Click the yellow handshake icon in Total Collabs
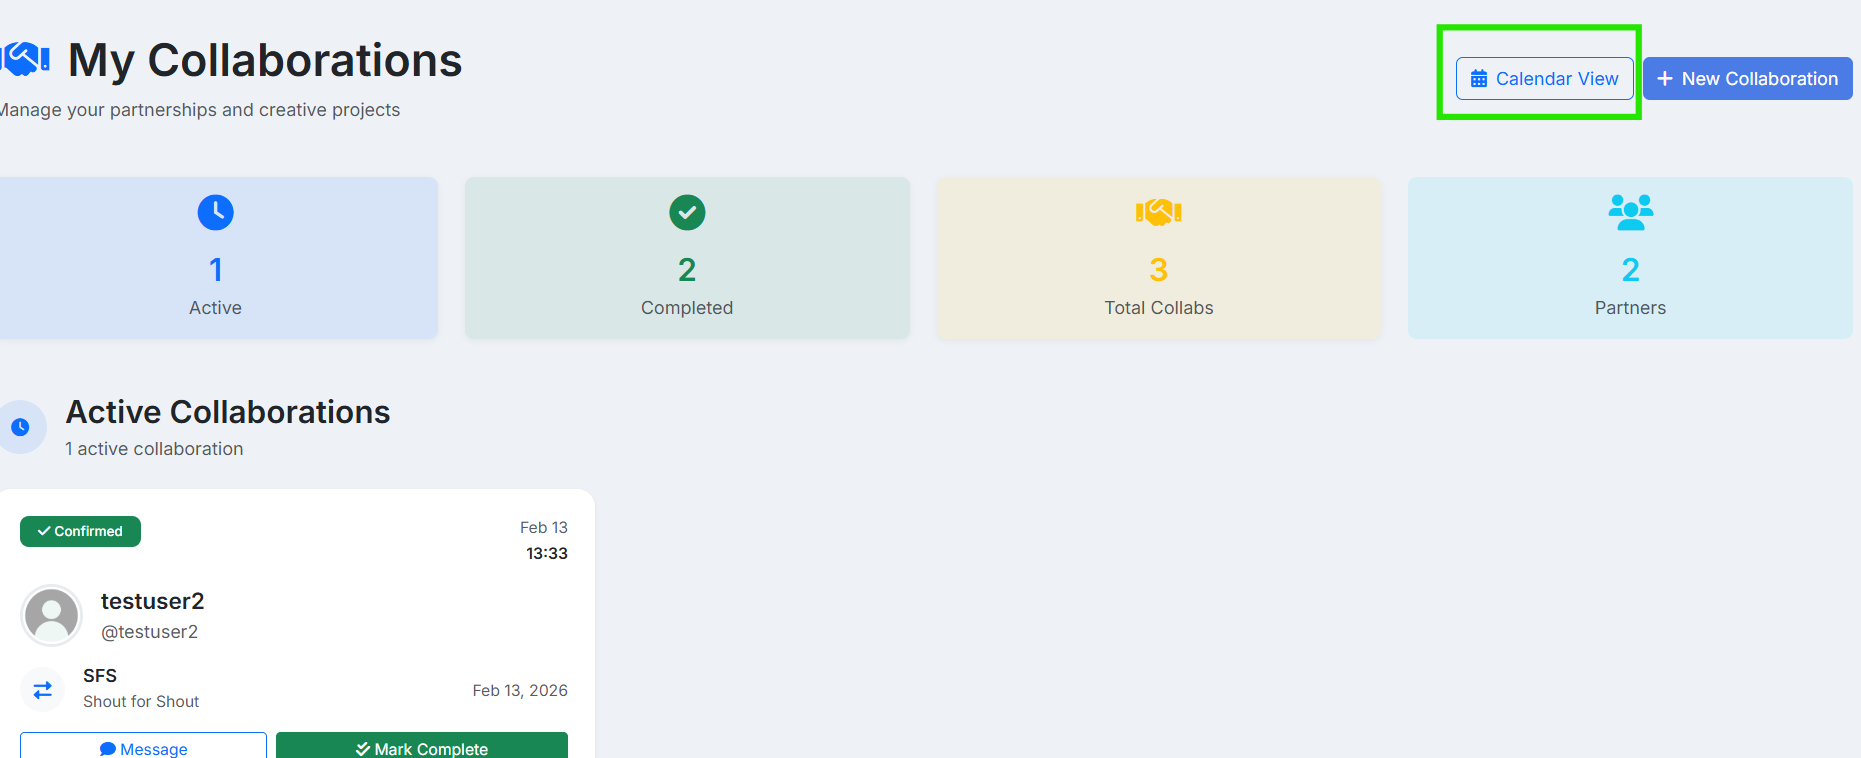Screen dimensions: 1861x758 coord(1158,212)
